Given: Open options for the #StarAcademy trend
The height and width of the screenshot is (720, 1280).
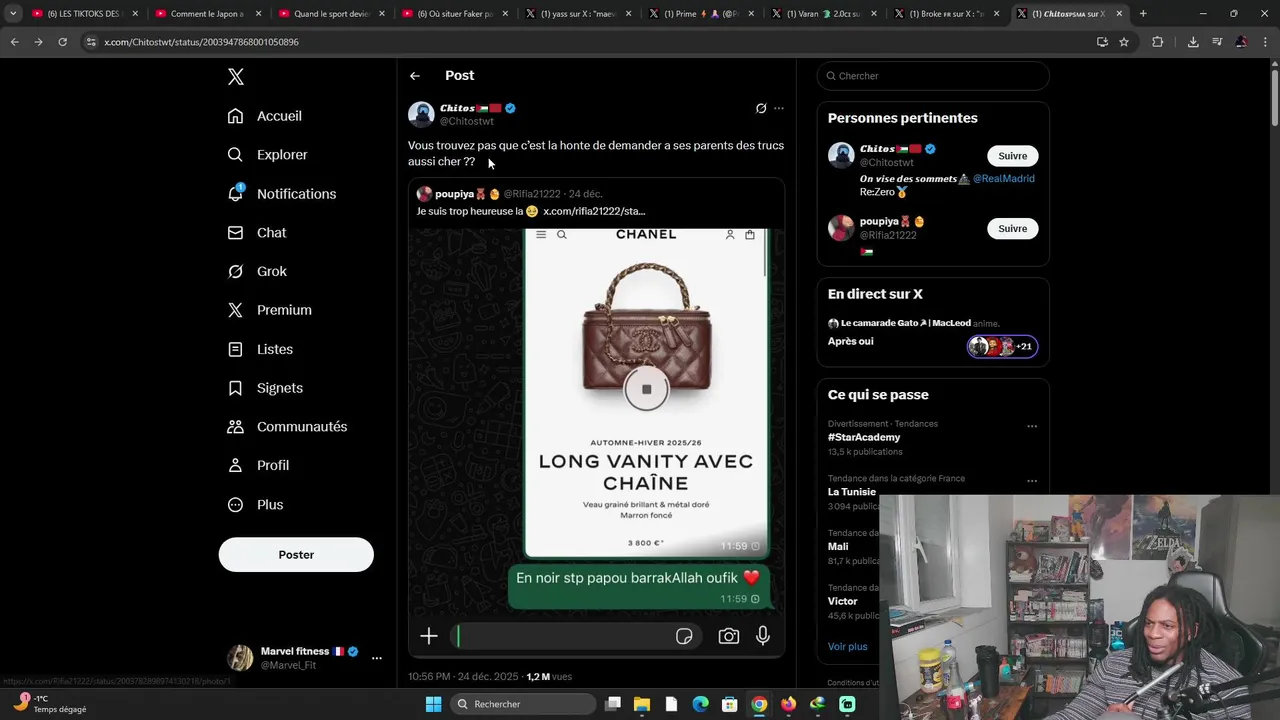Looking at the screenshot, I should [x=1032, y=426].
